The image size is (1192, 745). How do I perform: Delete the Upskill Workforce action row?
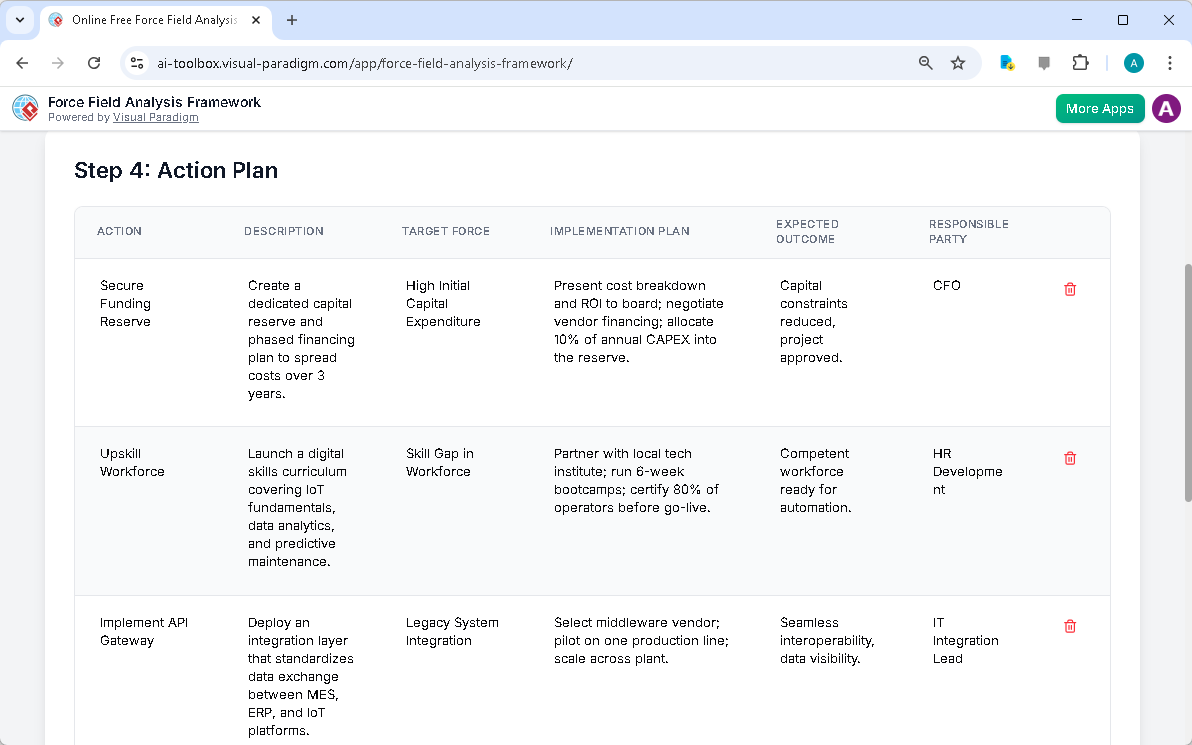coord(1070,458)
